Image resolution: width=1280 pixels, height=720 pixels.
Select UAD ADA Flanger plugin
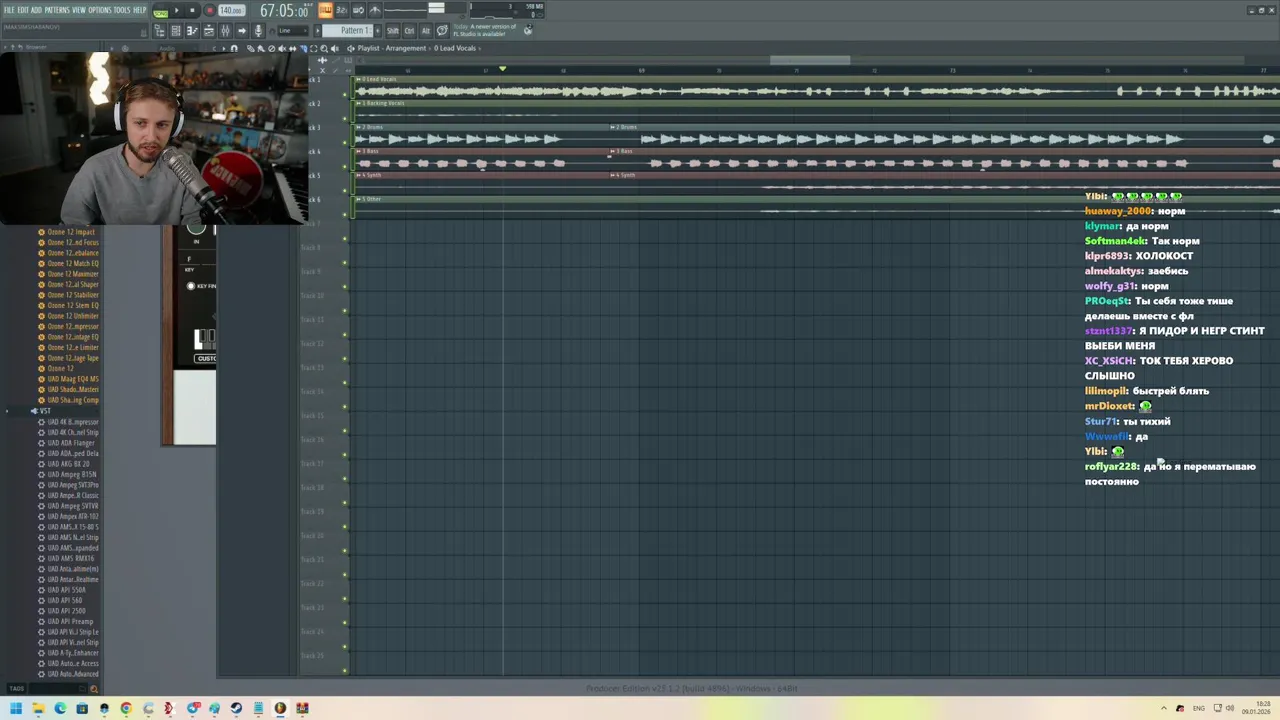(x=71, y=443)
